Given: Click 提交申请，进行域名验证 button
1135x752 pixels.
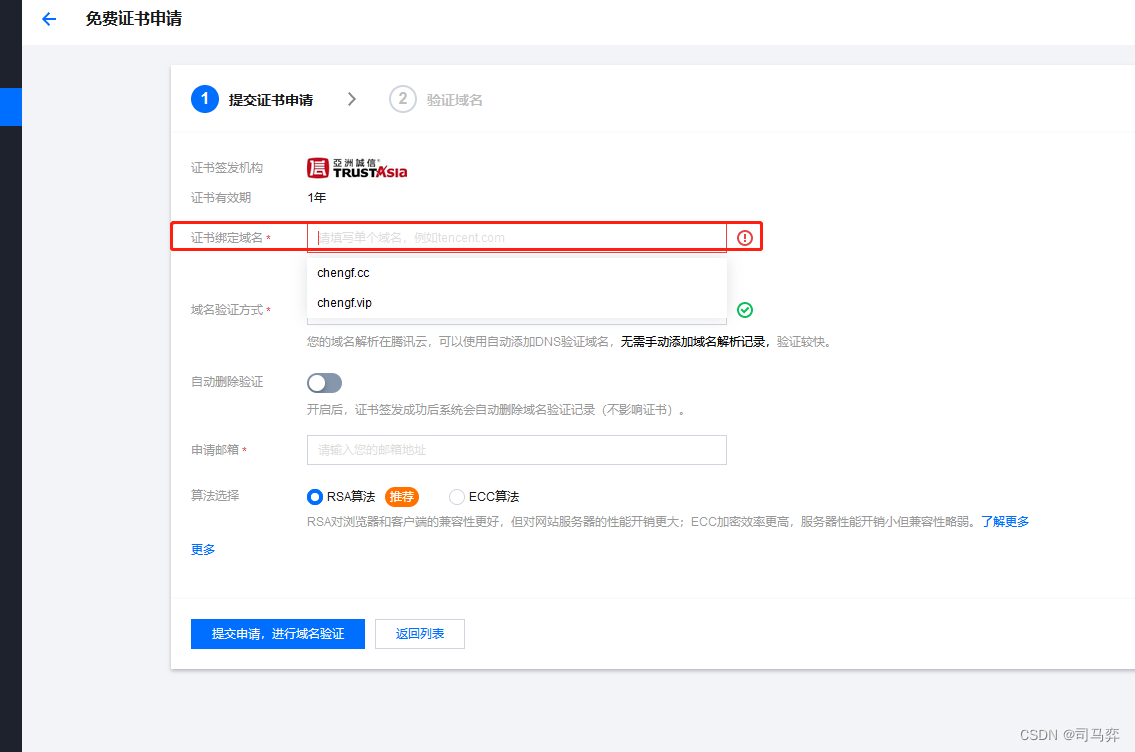Looking at the screenshot, I should (x=278, y=634).
